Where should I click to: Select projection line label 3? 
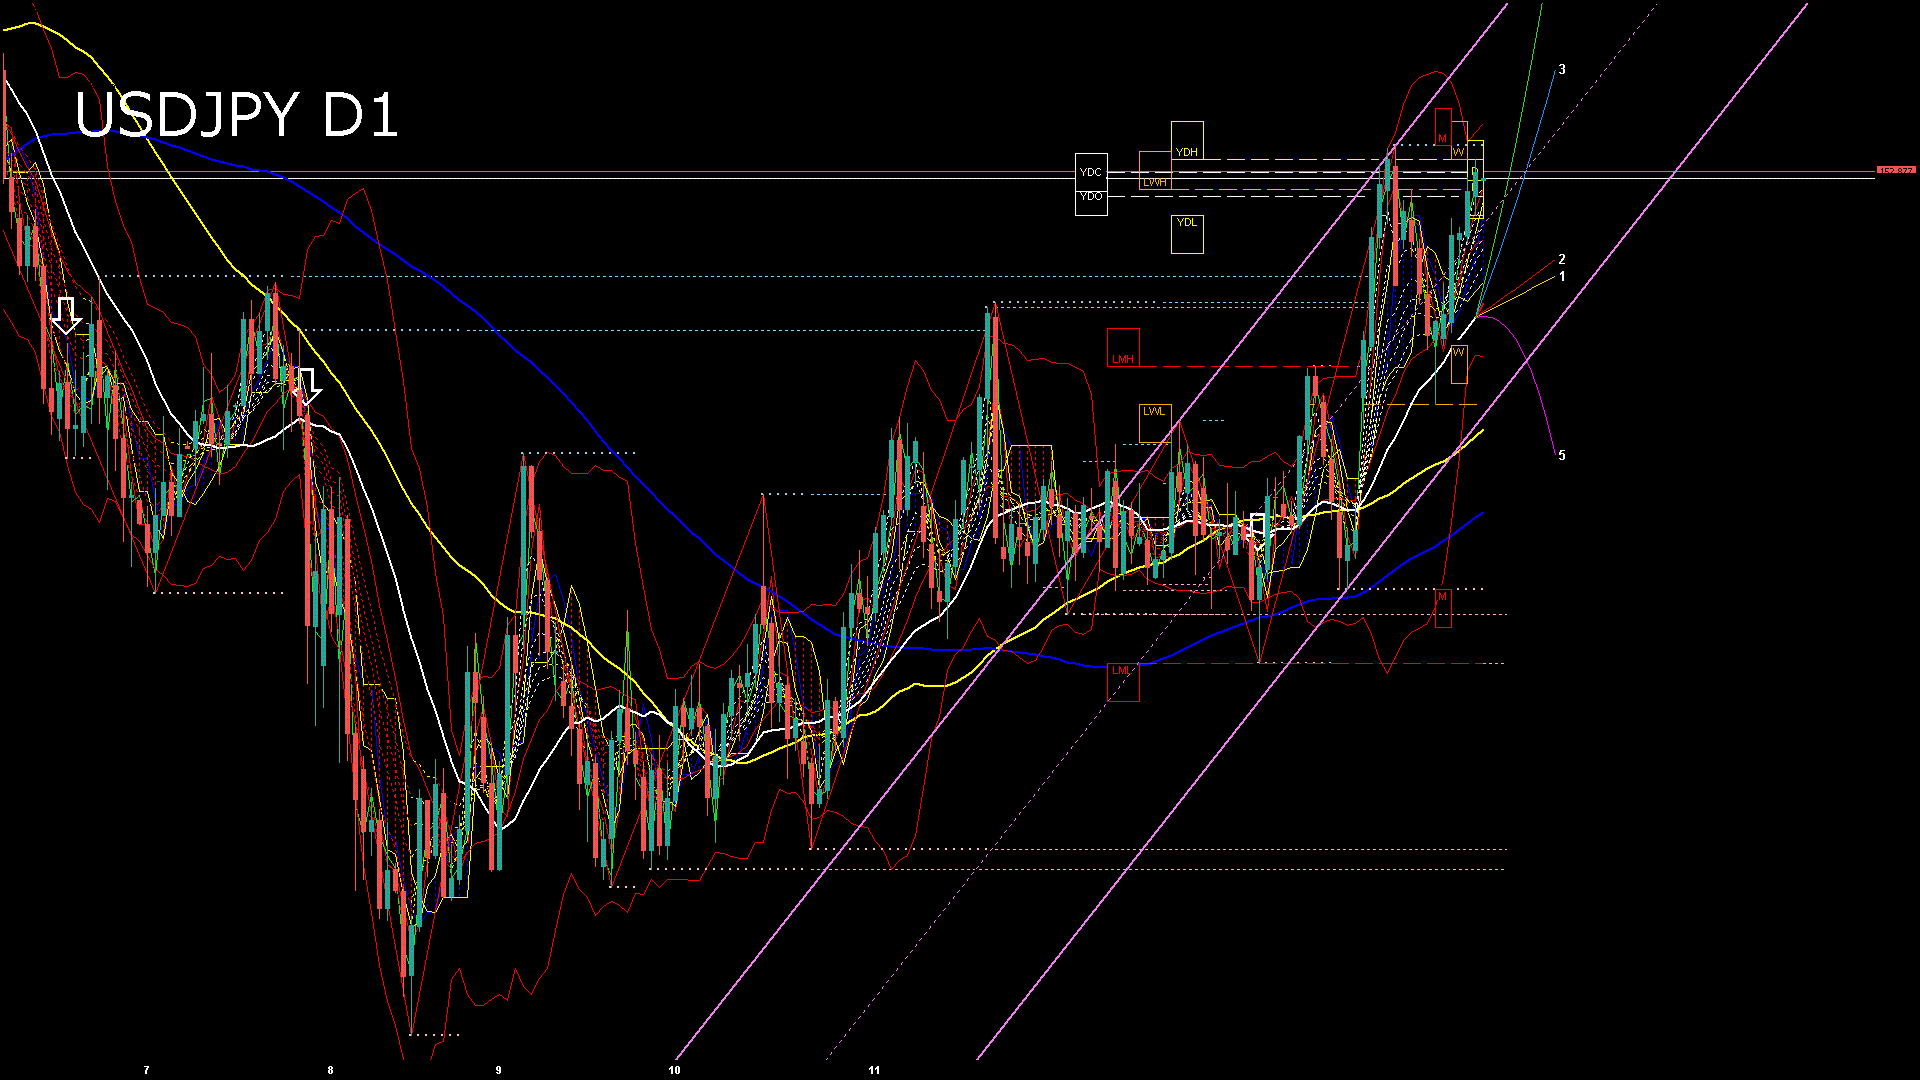1562,70
